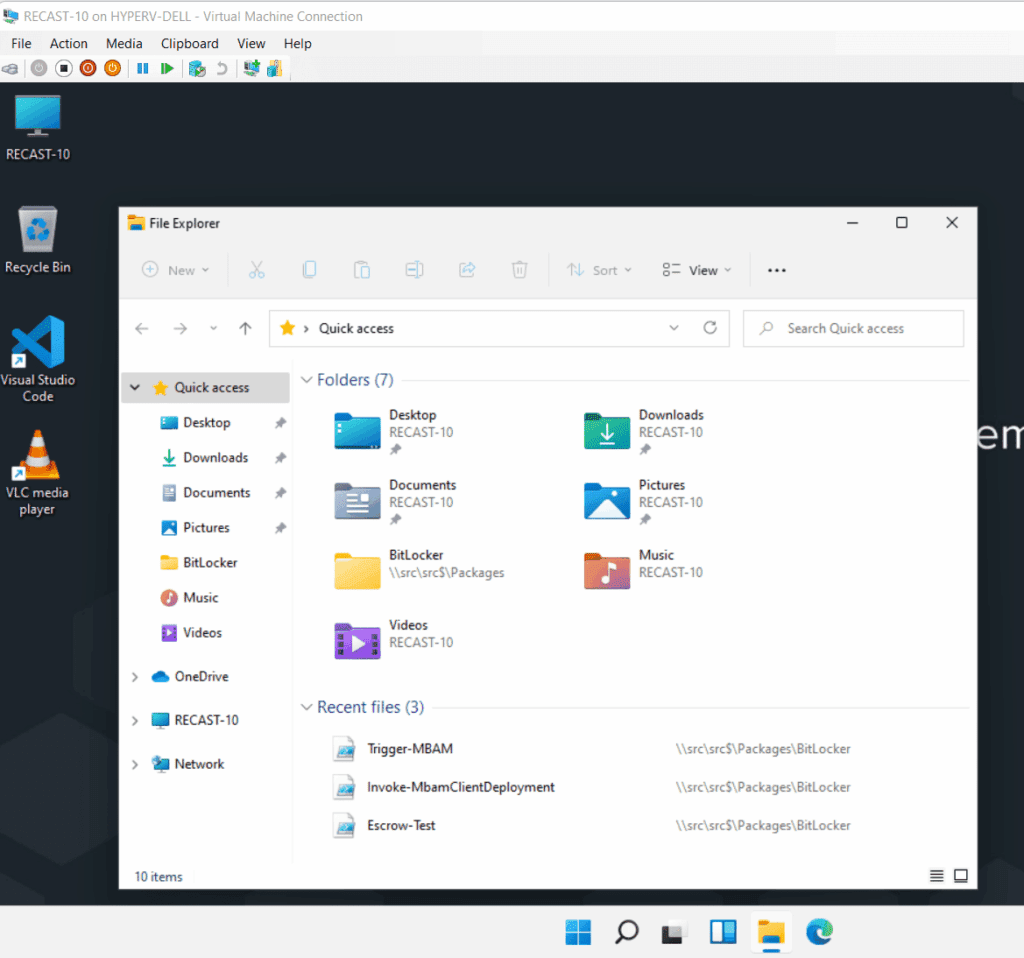
Task: Open the View dropdown
Action: coord(697,269)
